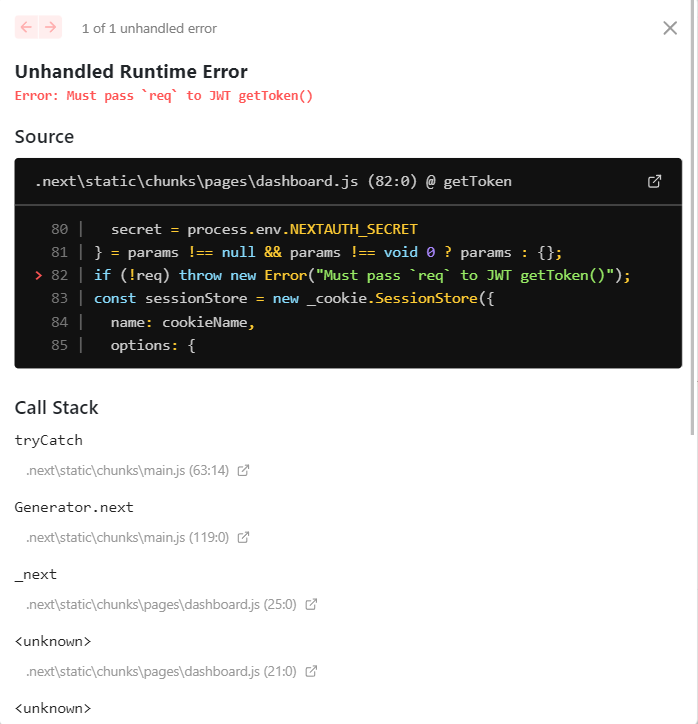Click the Source heading
This screenshot has height=724, width=698.
pyautogui.click(x=44, y=137)
